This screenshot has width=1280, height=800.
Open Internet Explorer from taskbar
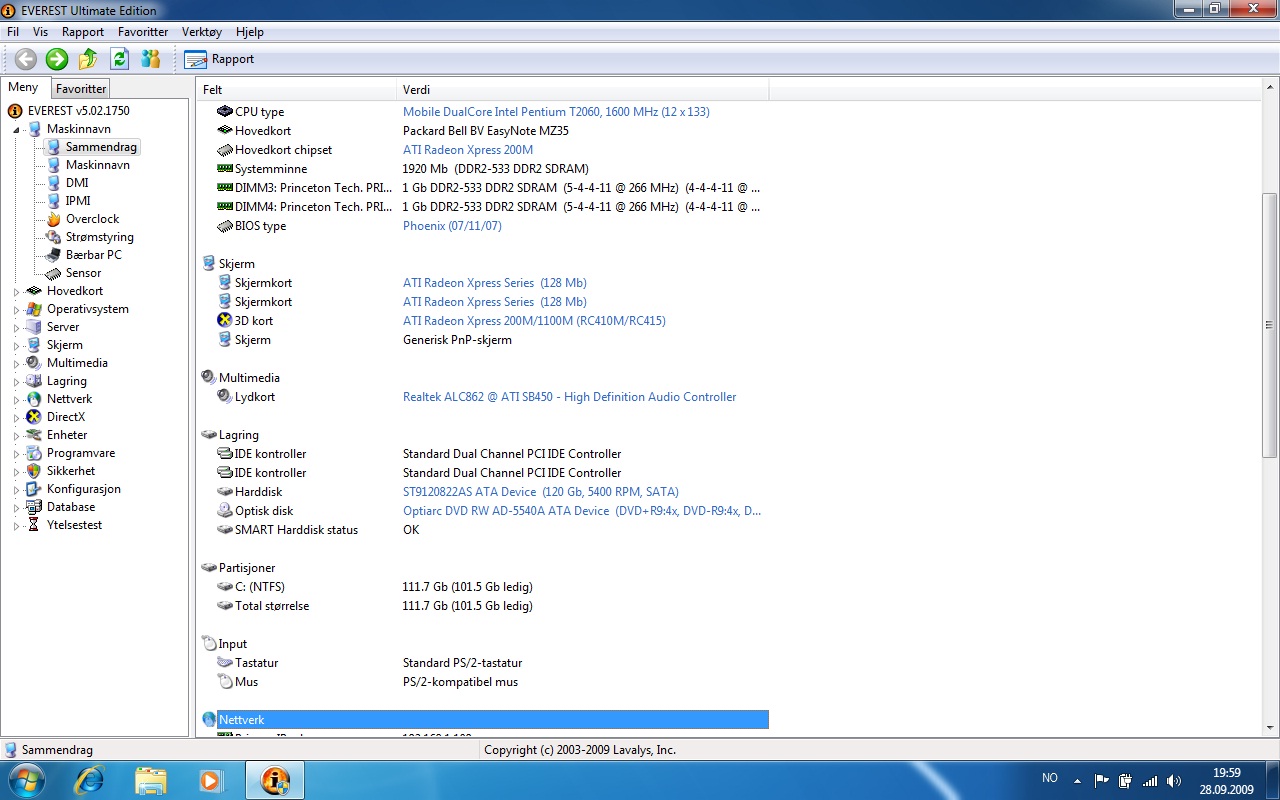click(89, 780)
